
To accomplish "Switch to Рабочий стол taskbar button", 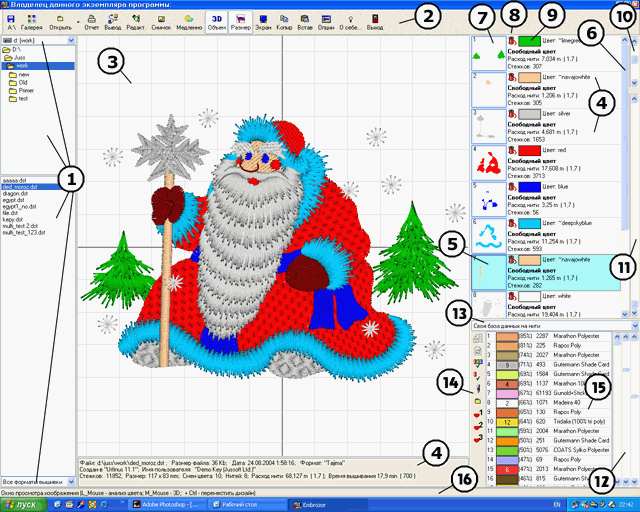I will [x=249, y=505].
